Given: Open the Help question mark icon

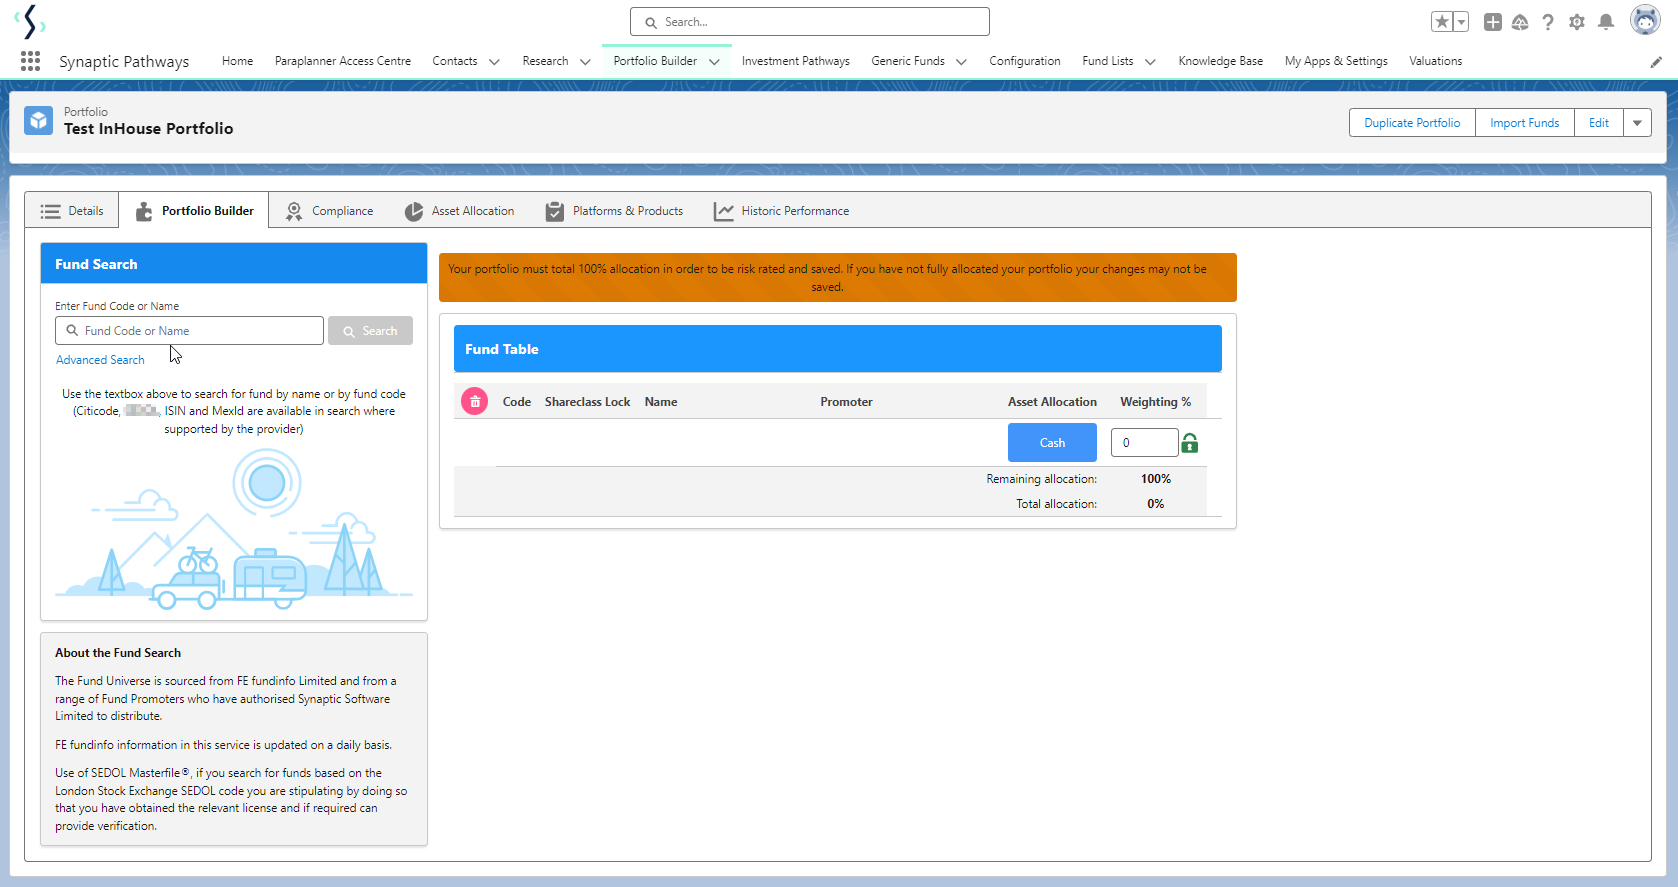Looking at the screenshot, I should click(1548, 22).
